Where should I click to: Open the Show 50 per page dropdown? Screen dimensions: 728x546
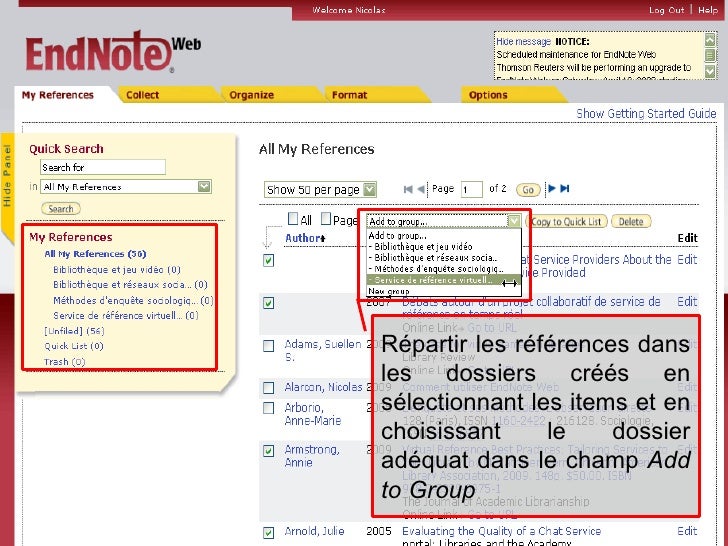pyautogui.click(x=320, y=189)
